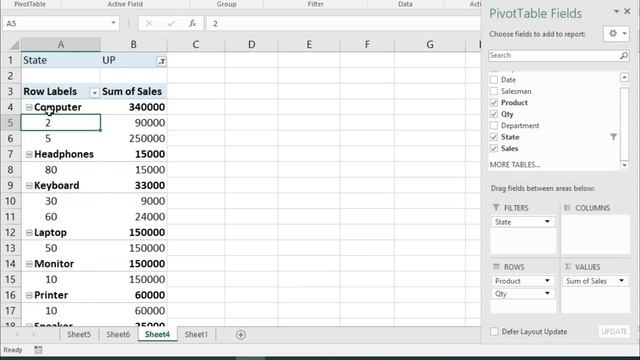Click the Select All corner triangle
The image size is (640, 360).
tap(14, 44)
